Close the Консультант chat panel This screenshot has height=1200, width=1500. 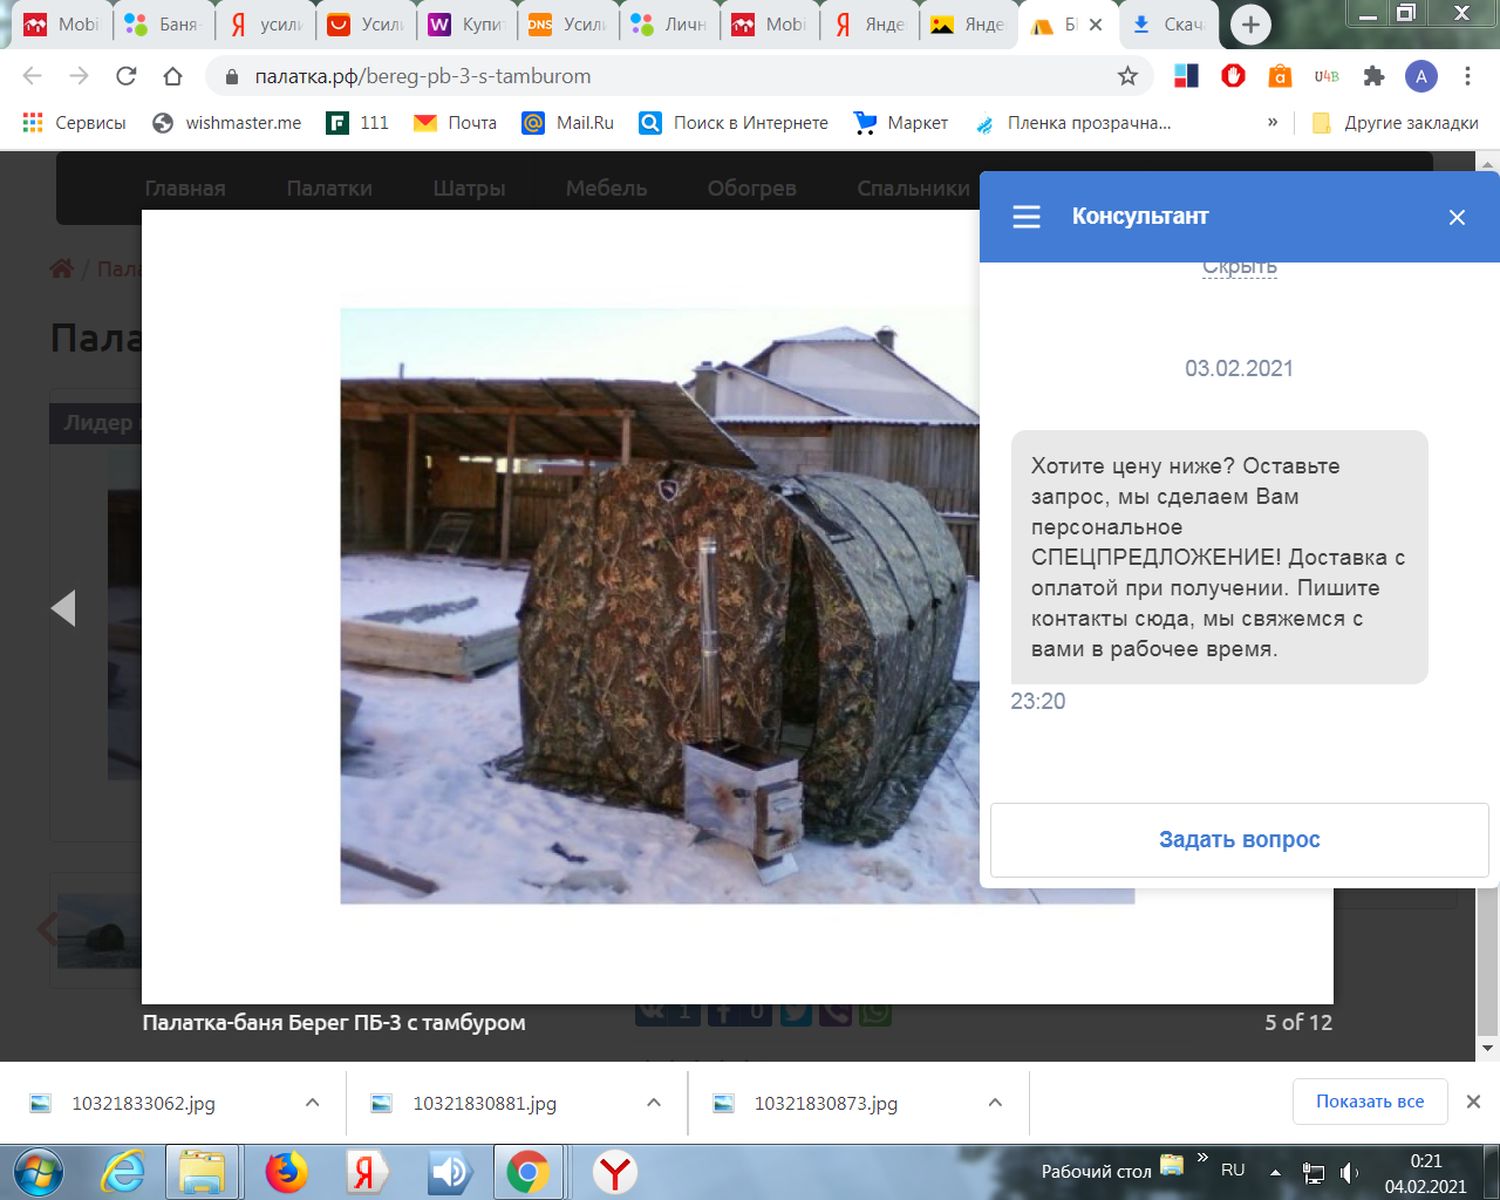tap(1456, 217)
